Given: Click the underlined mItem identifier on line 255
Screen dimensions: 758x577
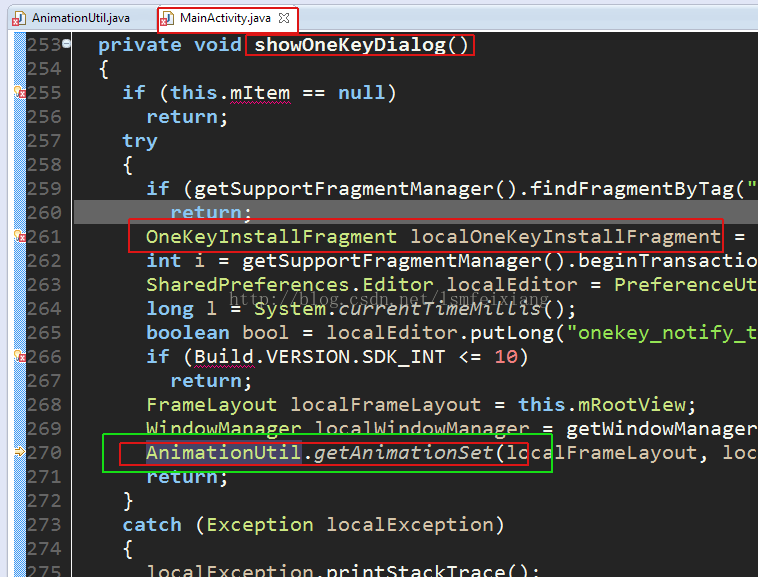Looking at the screenshot, I should (x=260, y=93).
